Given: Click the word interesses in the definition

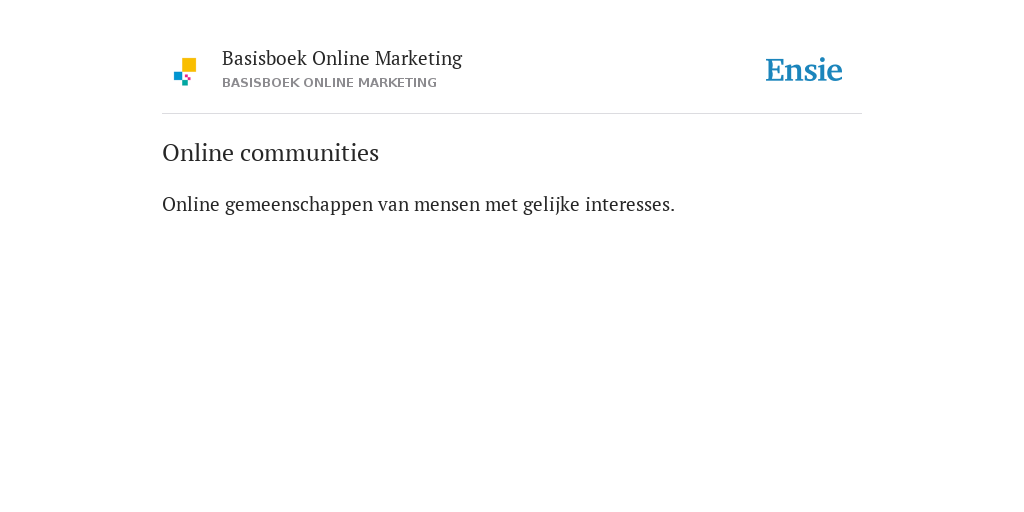Looking at the screenshot, I should pos(630,204).
